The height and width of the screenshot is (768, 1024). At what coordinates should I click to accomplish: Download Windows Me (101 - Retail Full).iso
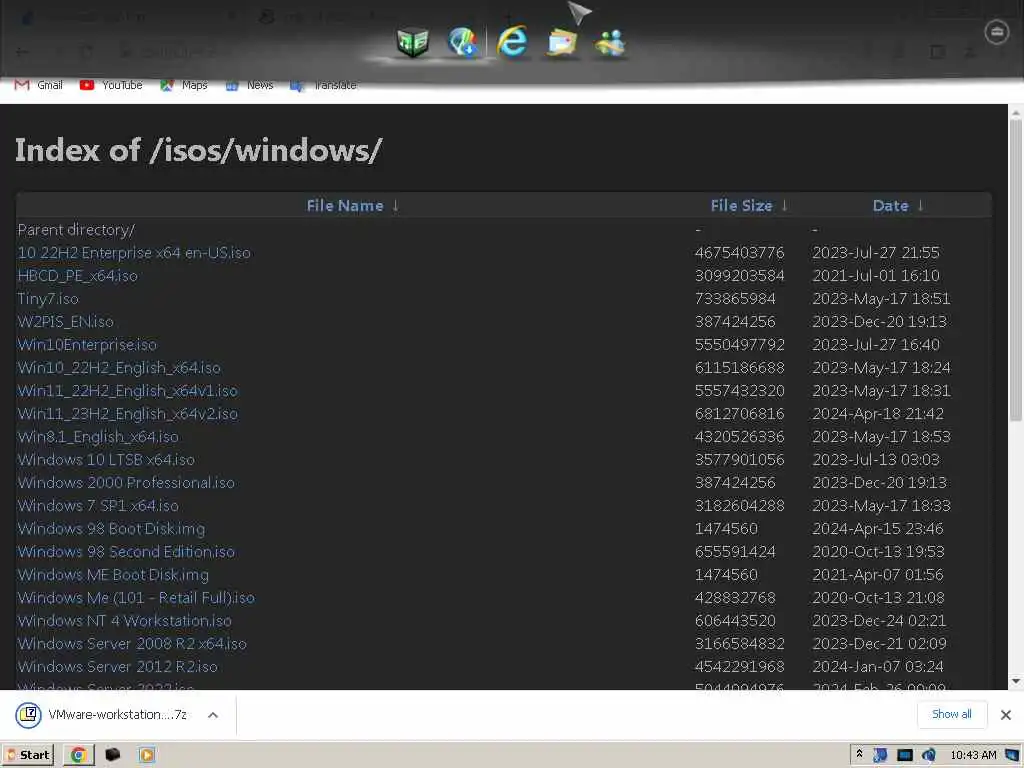tap(136, 598)
